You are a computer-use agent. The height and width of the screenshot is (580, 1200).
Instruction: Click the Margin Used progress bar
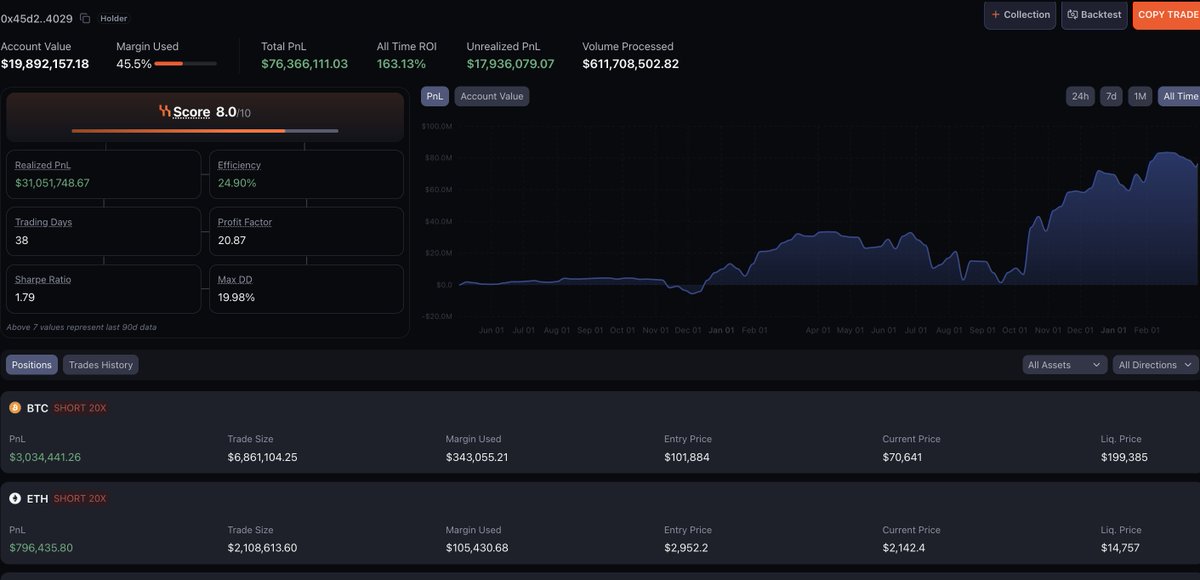click(186, 64)
